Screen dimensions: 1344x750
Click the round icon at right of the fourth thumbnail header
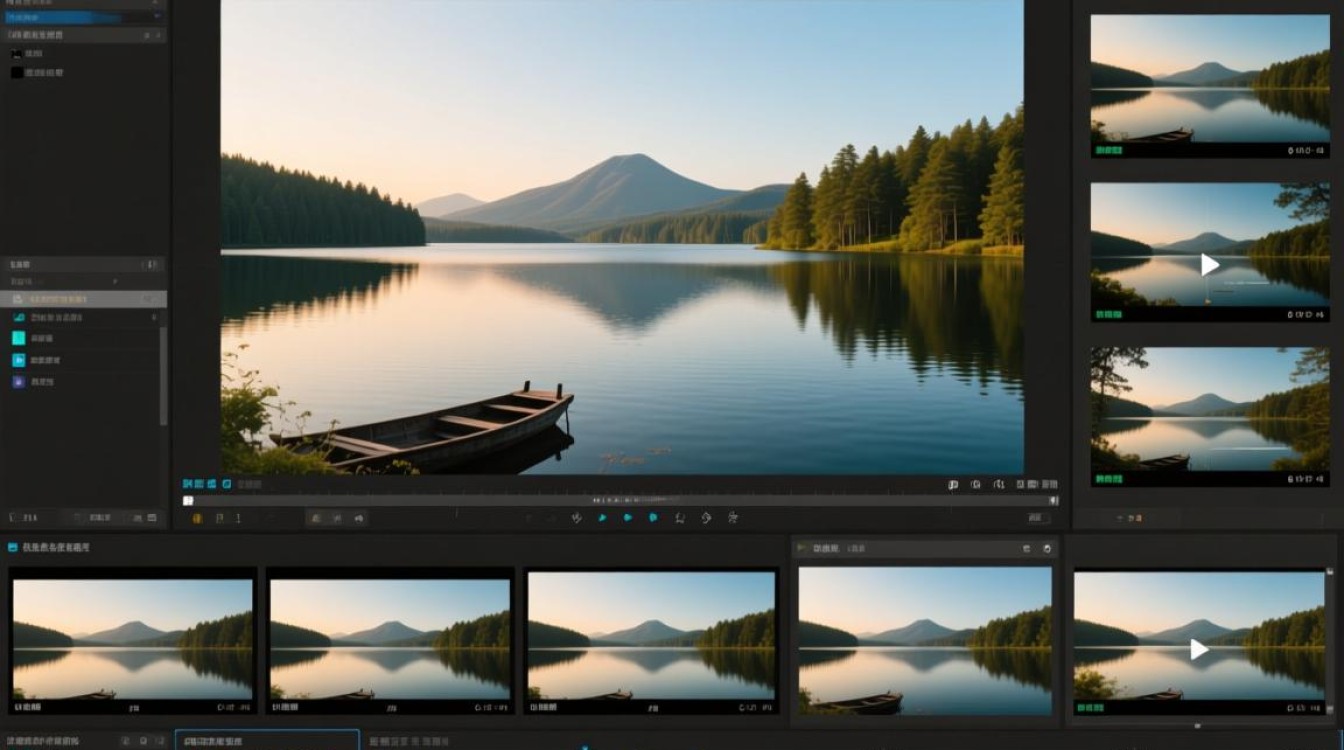coord(1047,549)
